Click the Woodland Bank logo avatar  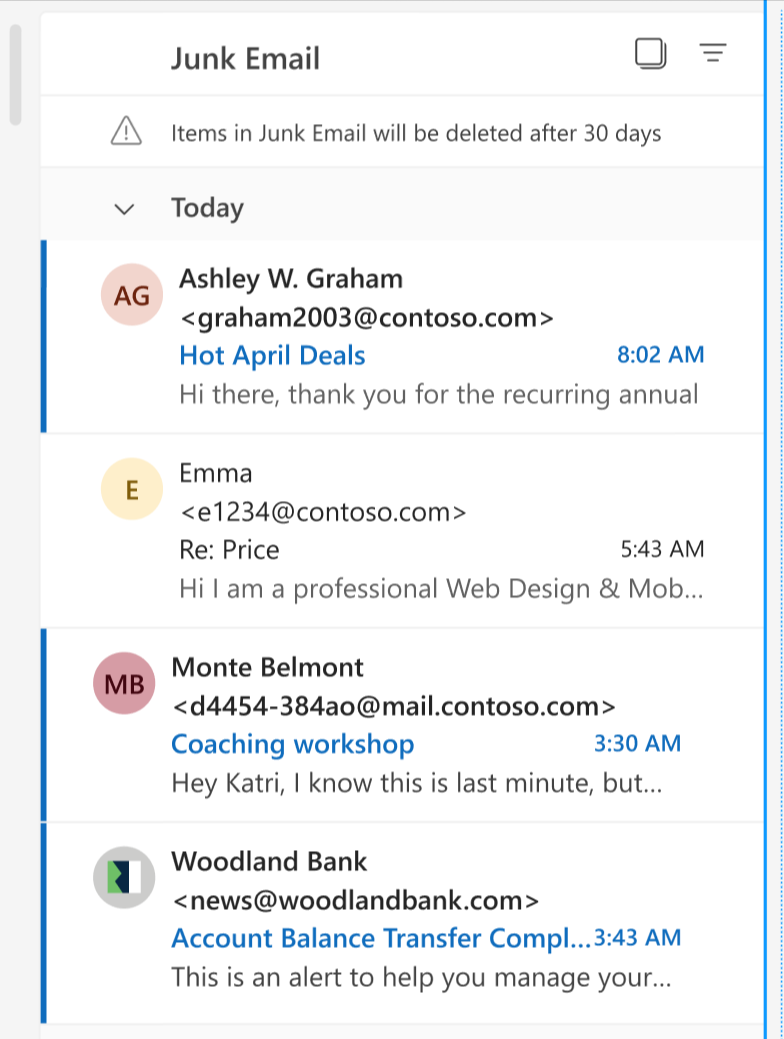[124, 878]
